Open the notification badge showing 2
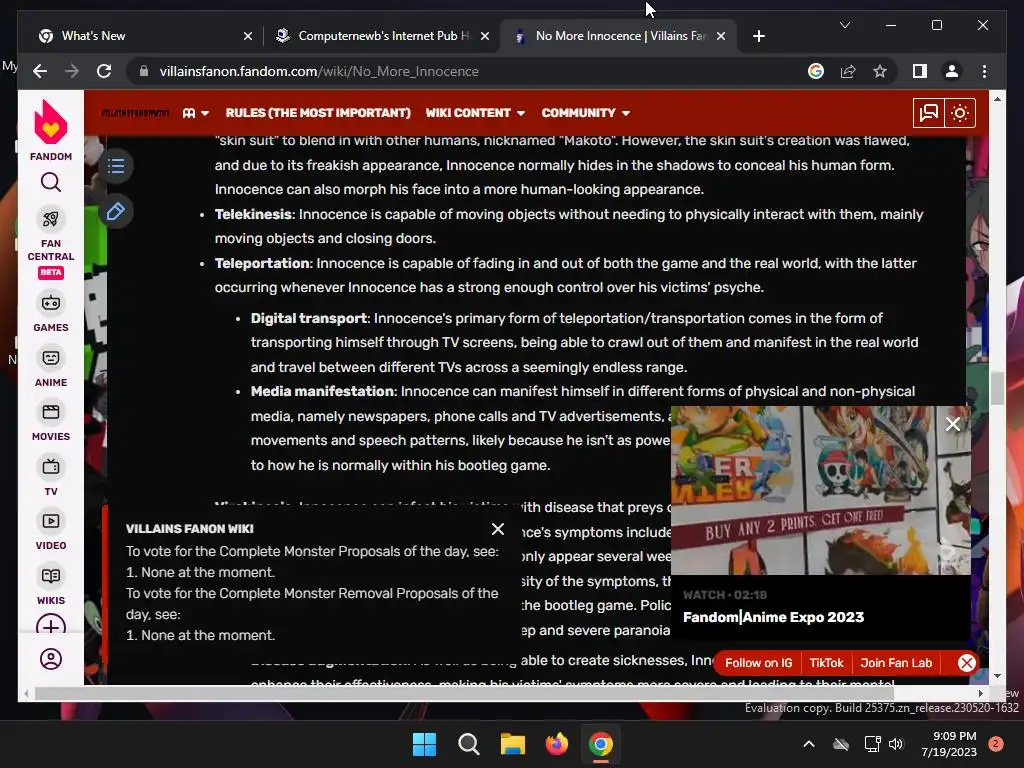 tap(995, 744)
